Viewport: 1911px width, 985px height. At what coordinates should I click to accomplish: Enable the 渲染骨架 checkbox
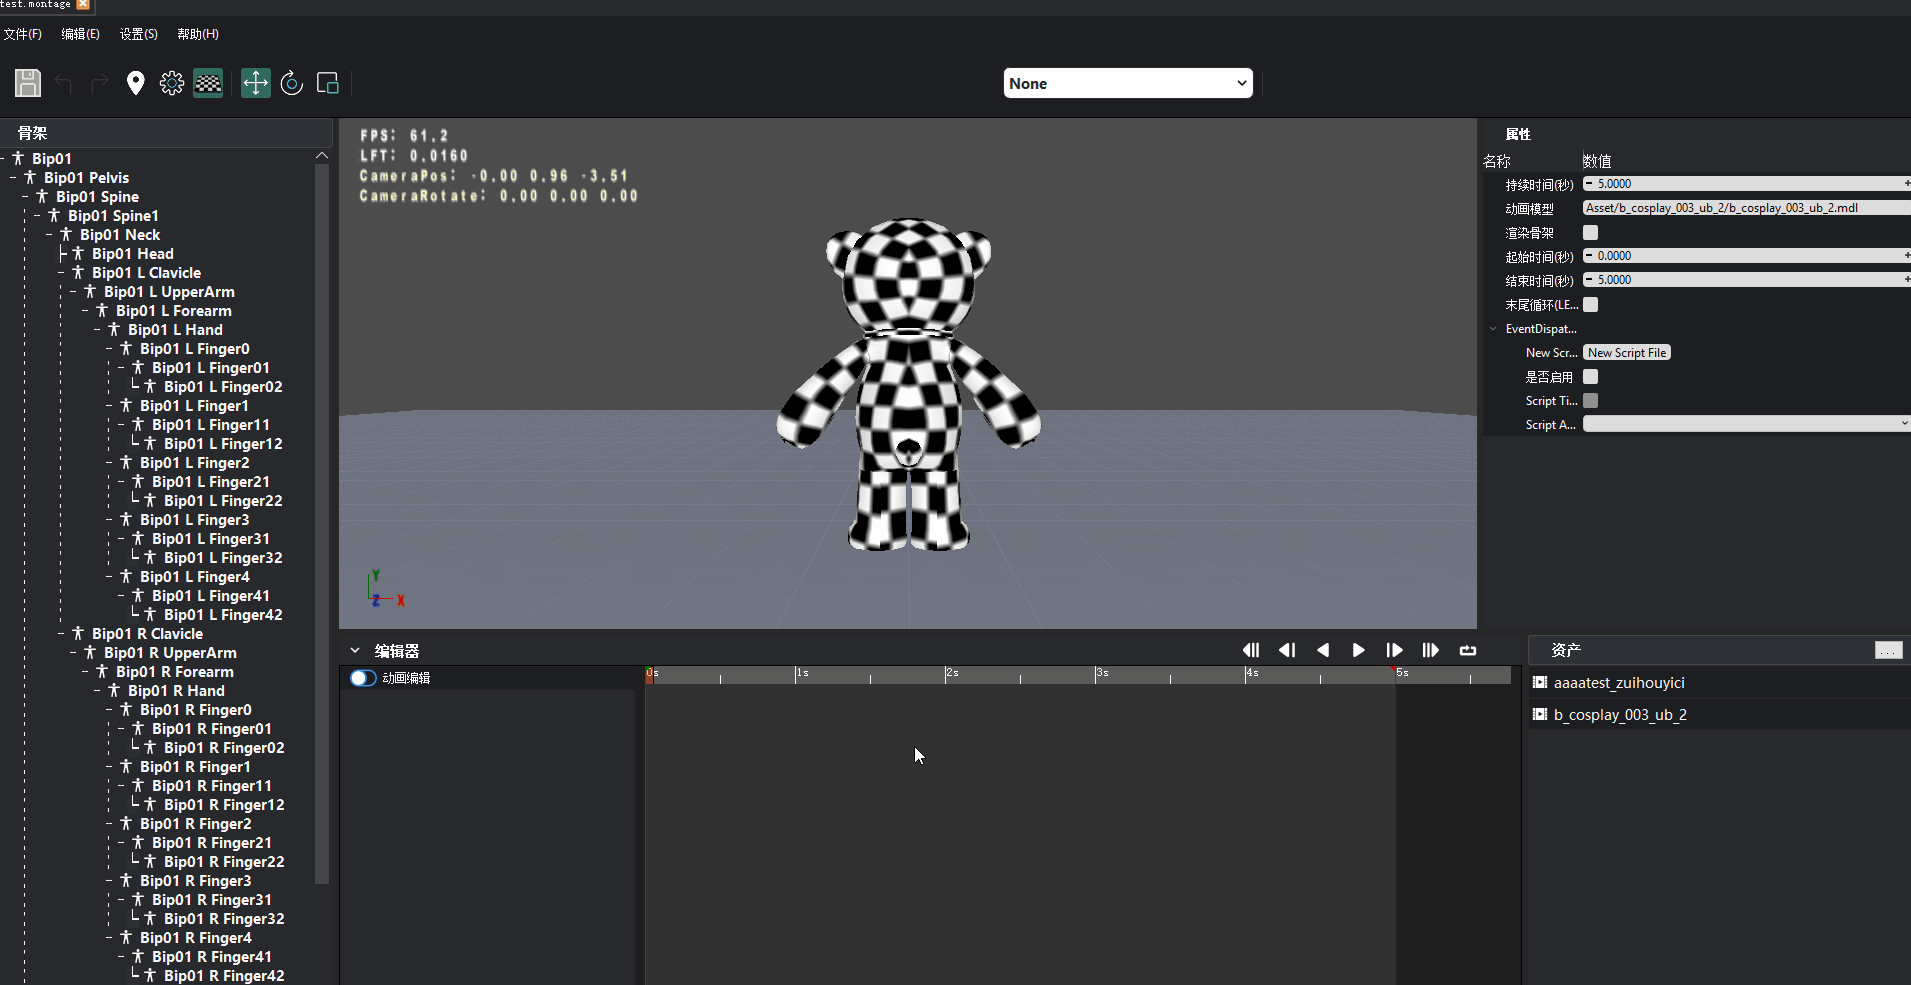(1590, 233)
